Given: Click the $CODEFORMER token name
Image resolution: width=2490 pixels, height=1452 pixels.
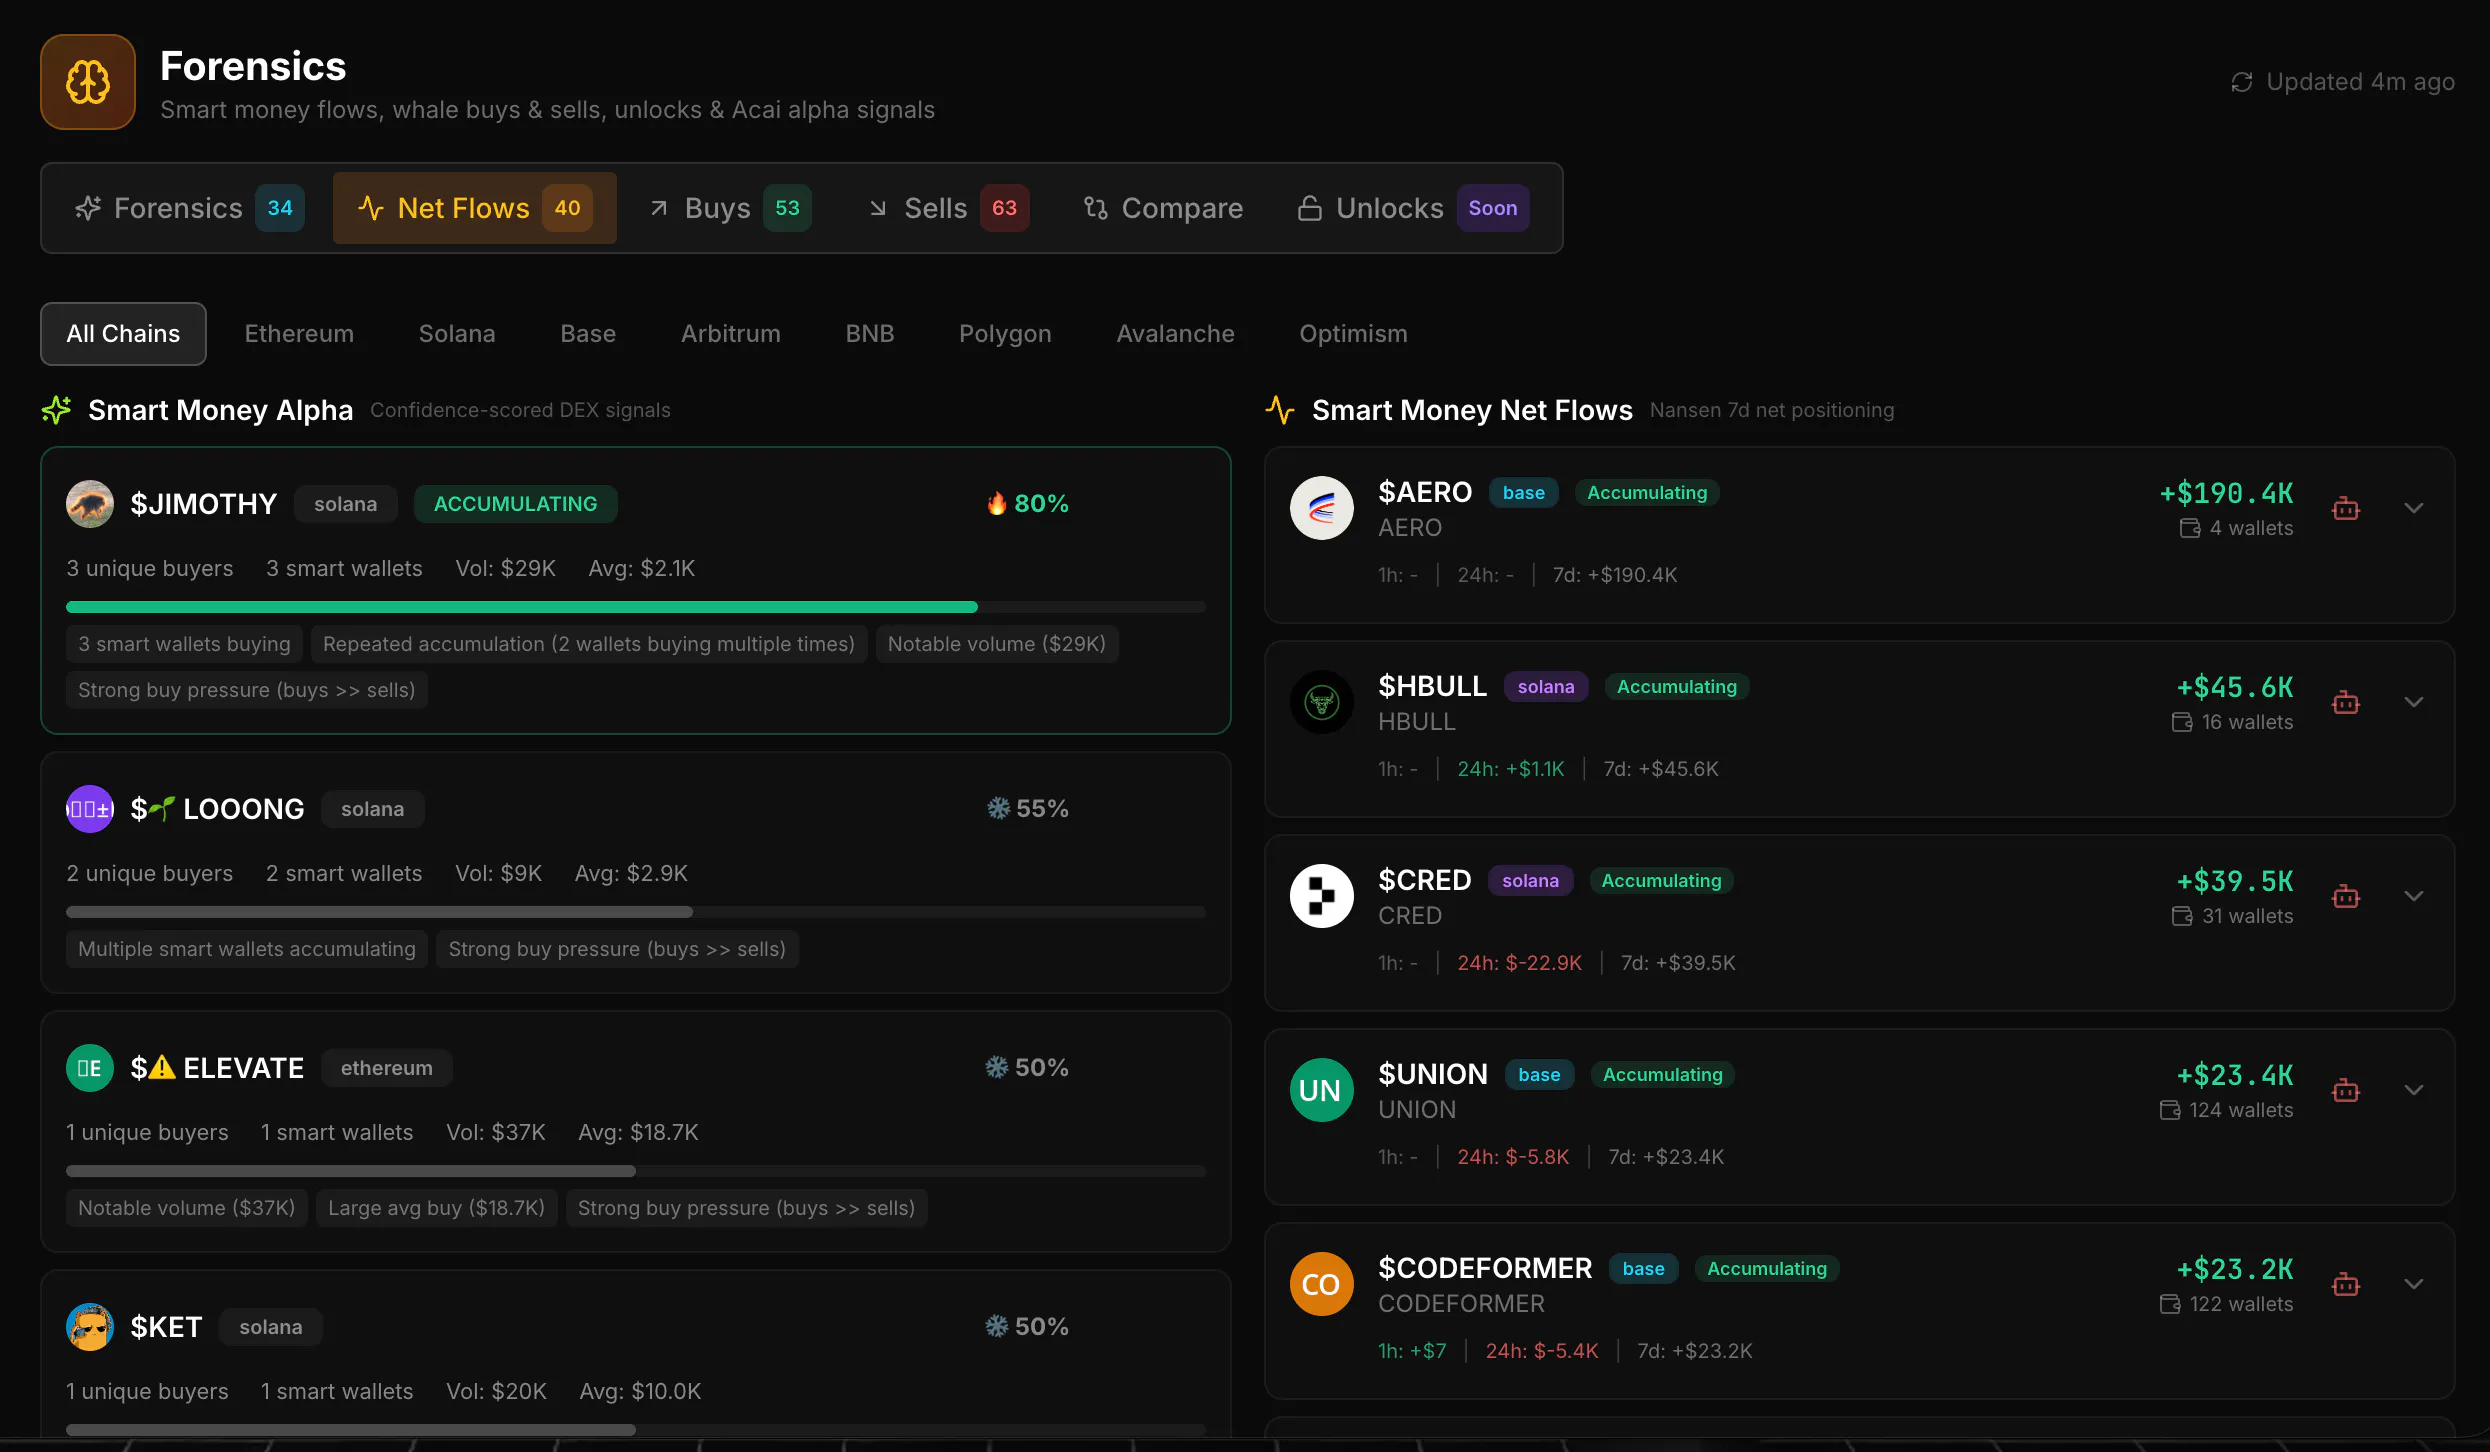Looking at the screenshot, I should click(x=1485, y=1268).
